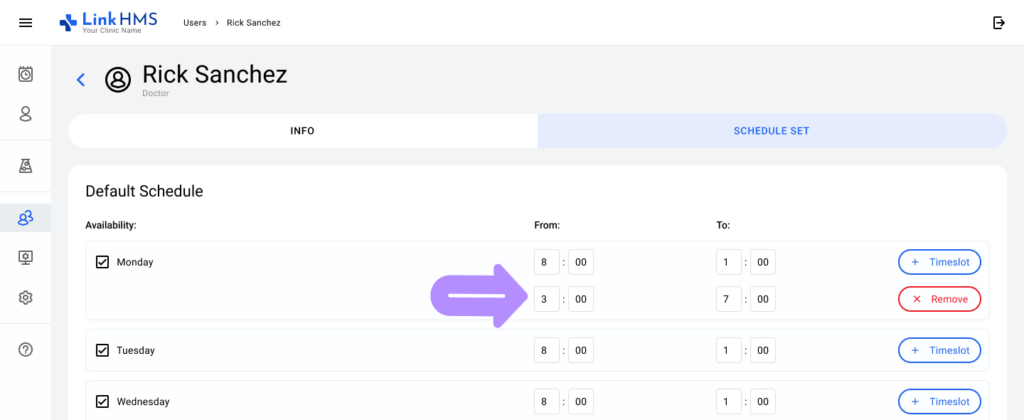Edit Monday second From minutes field
The height and width of the screenshot is (420, 1024).
[581, 299]
